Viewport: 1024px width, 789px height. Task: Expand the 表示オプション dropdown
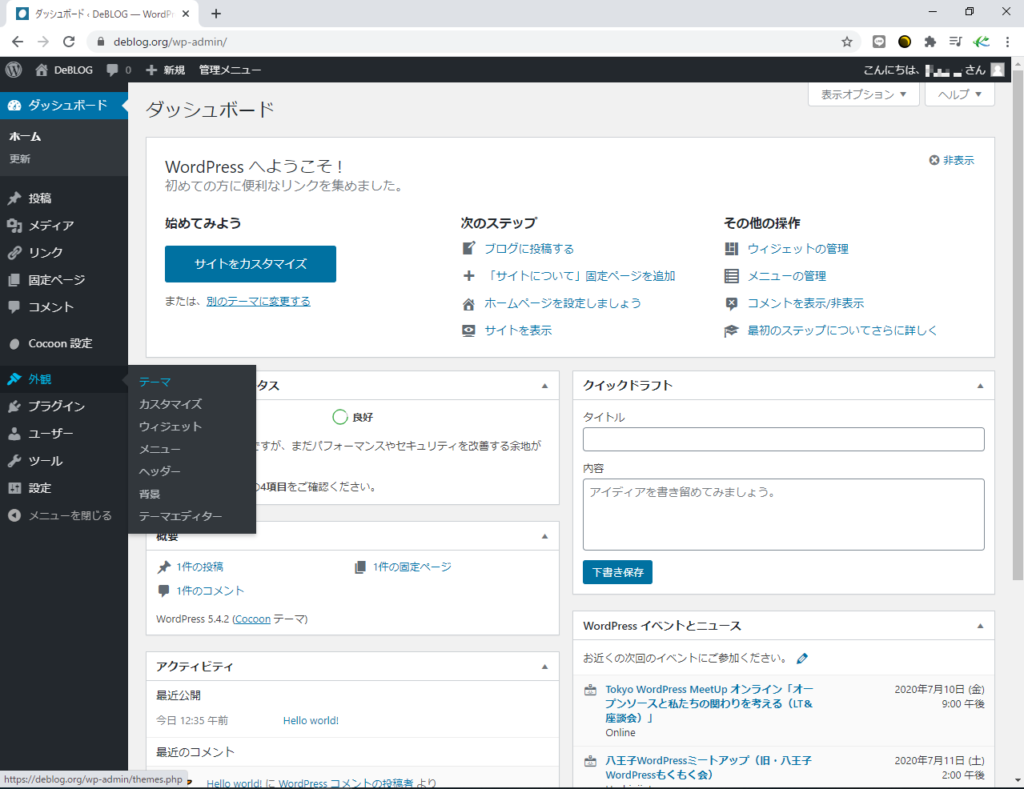click(863, 94)
